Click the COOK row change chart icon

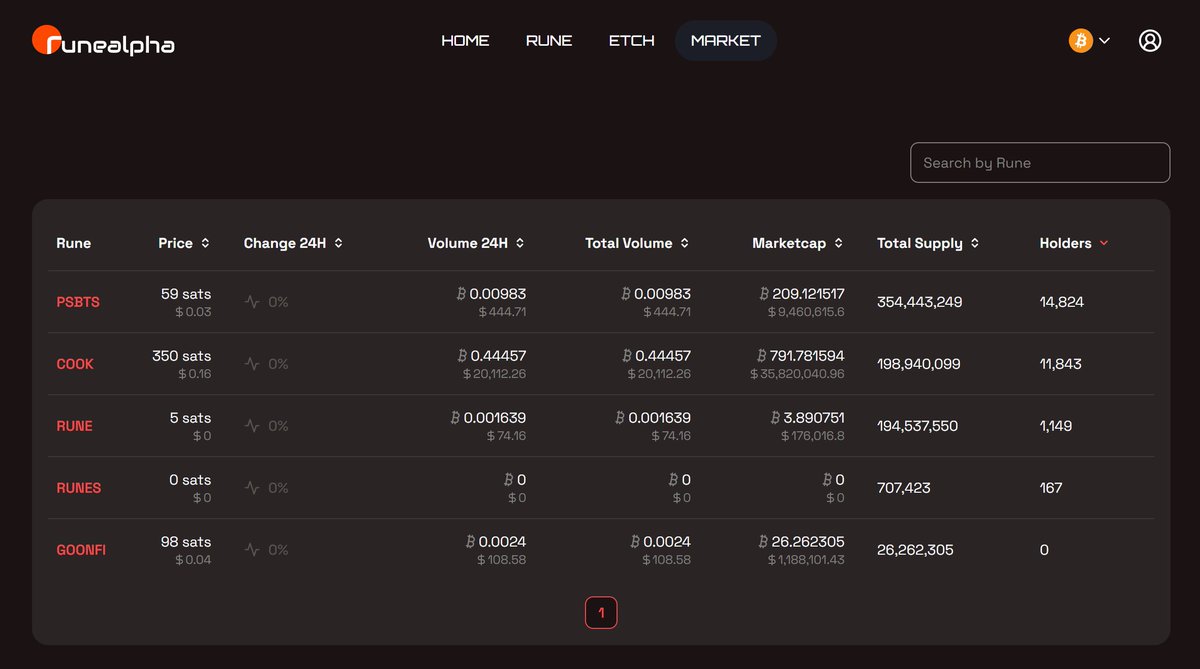[x=252, y=364]
